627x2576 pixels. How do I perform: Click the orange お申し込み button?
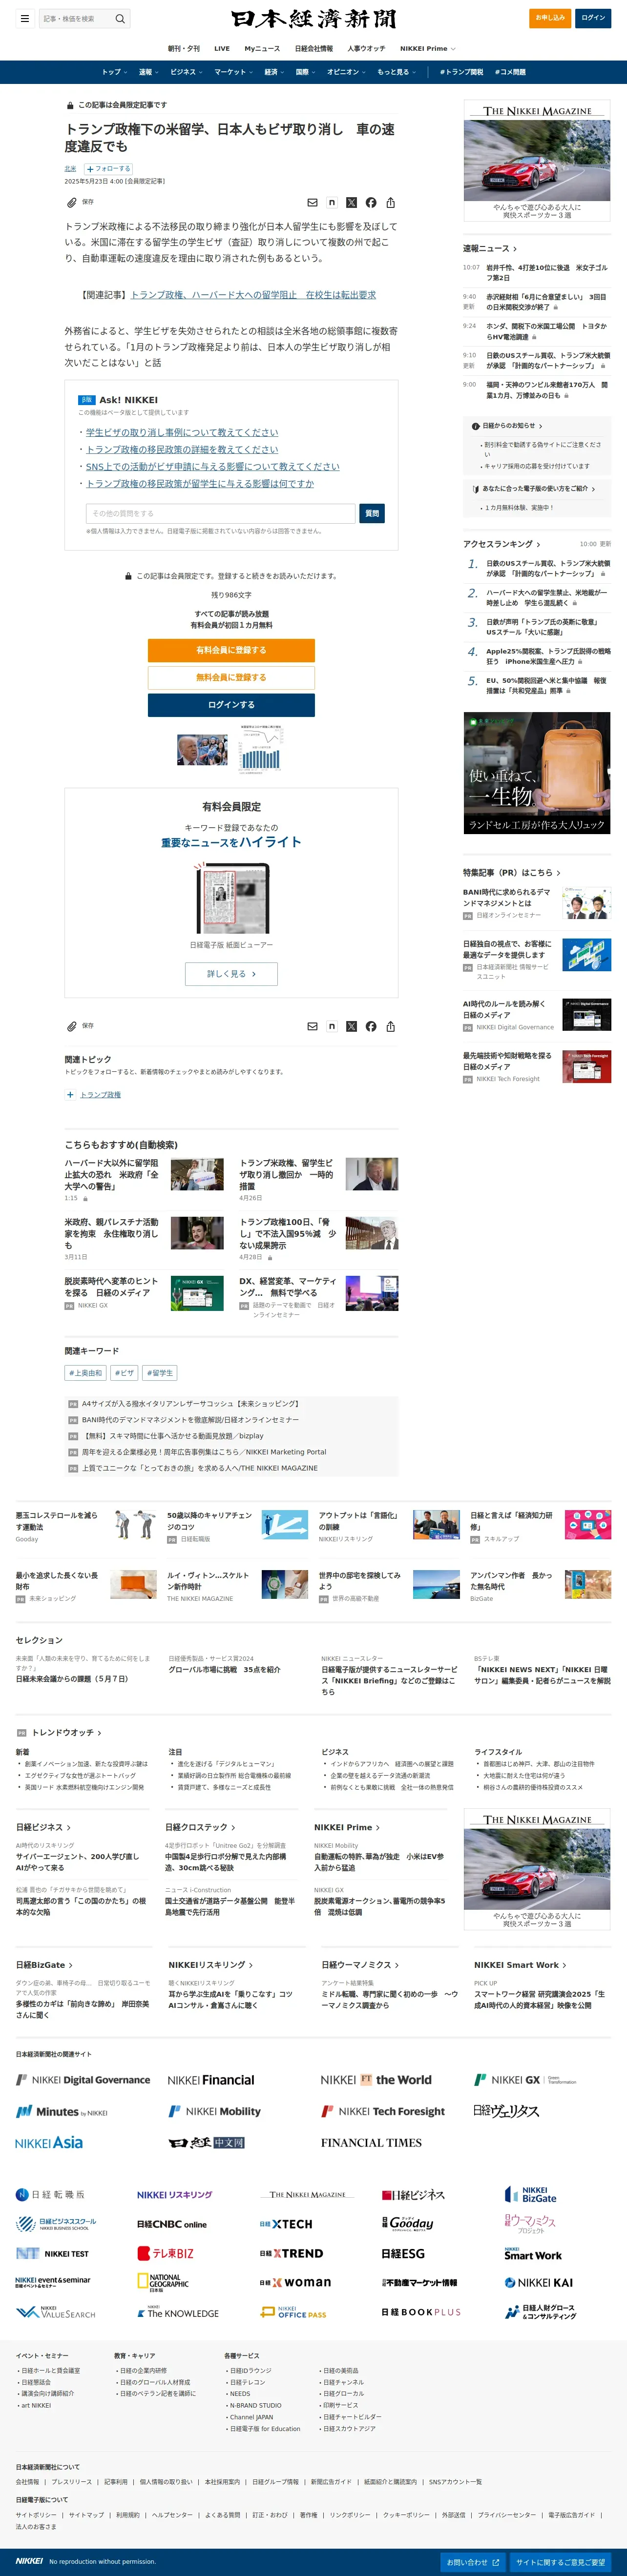[550, 18]
